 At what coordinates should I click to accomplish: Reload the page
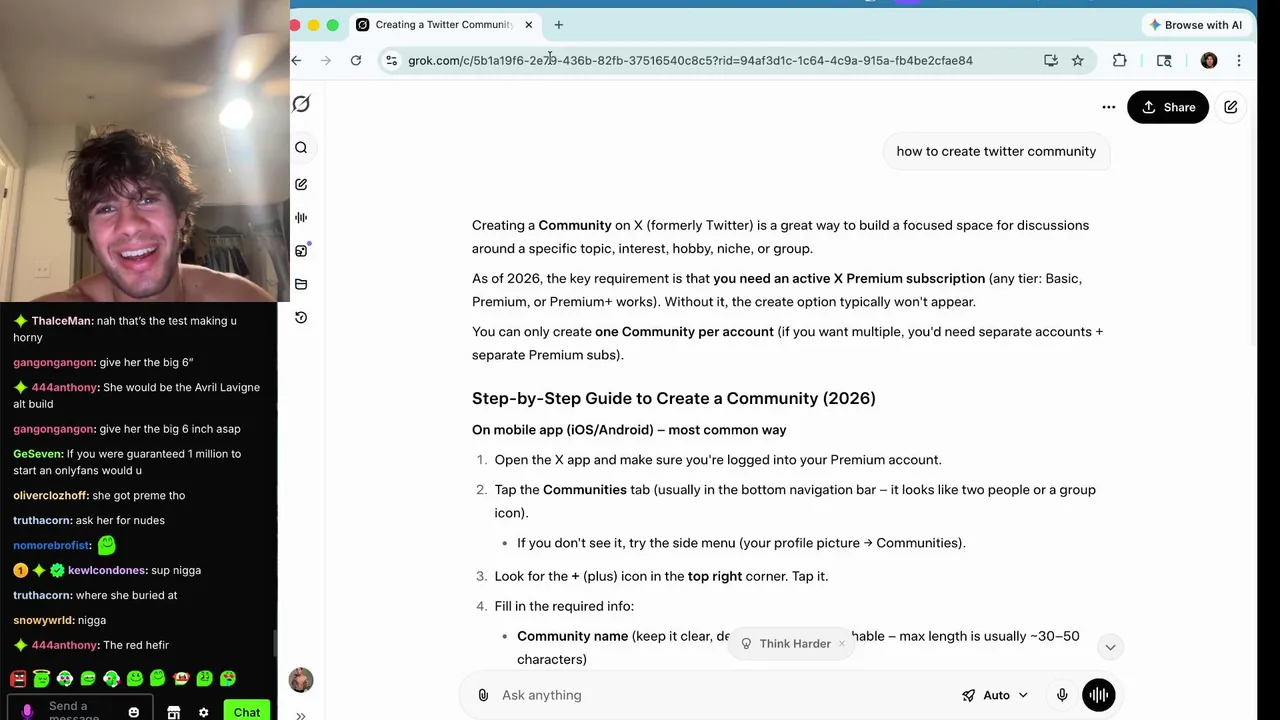[x=356, y=60]
